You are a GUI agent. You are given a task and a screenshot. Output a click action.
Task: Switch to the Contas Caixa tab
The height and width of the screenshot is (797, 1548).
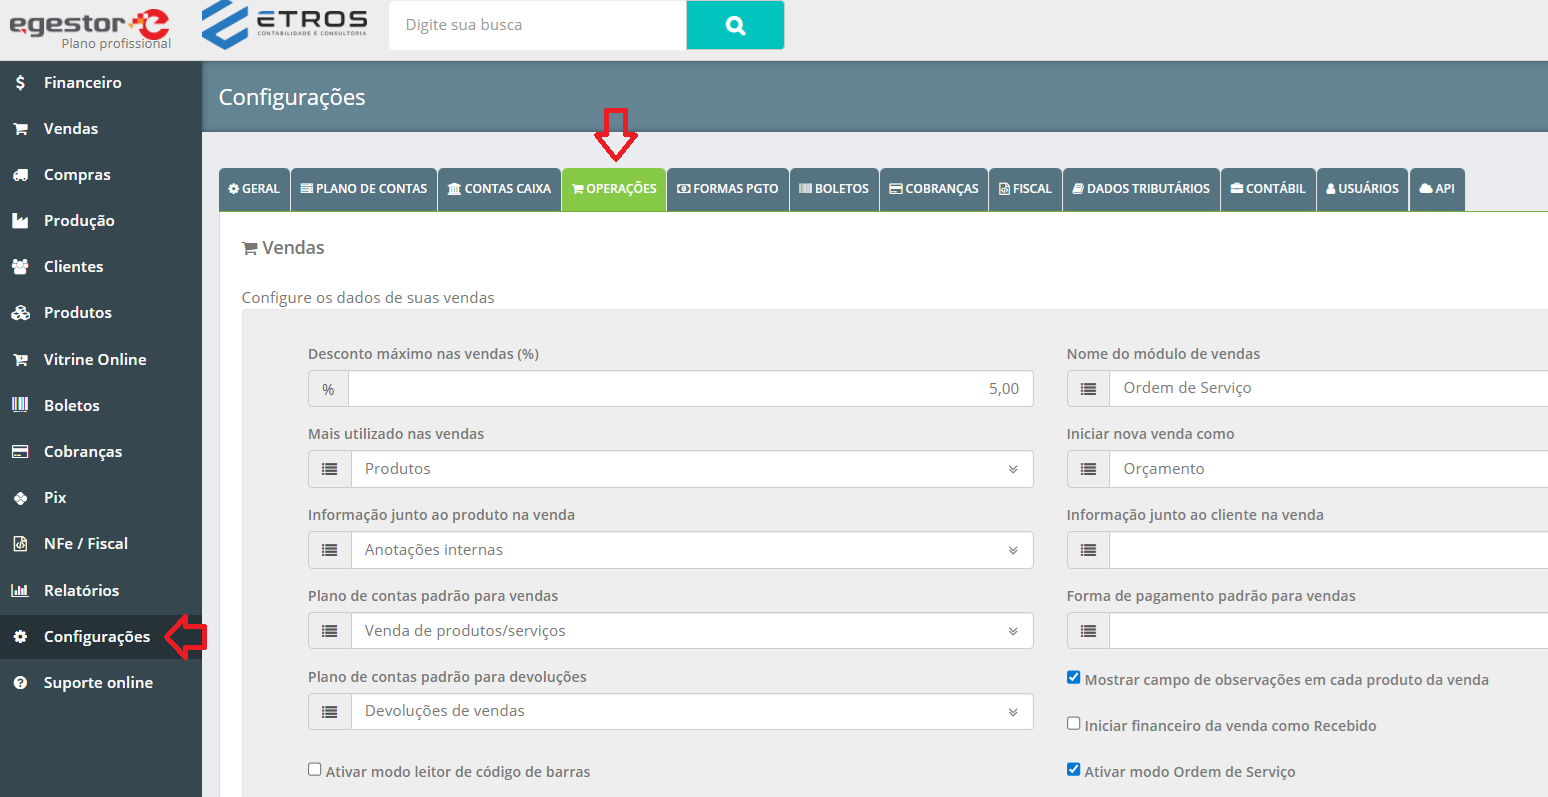pos(499,189)
